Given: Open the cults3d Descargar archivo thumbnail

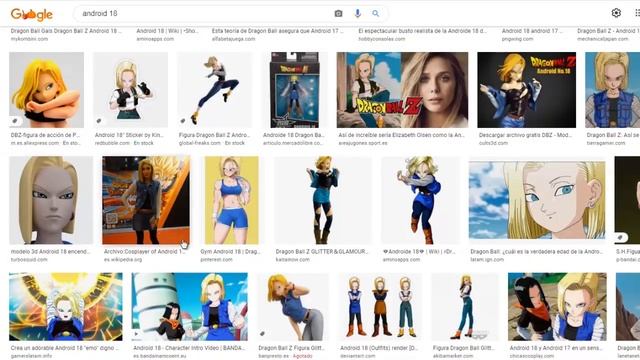Looking at the screenshot, I should point(527,90).
